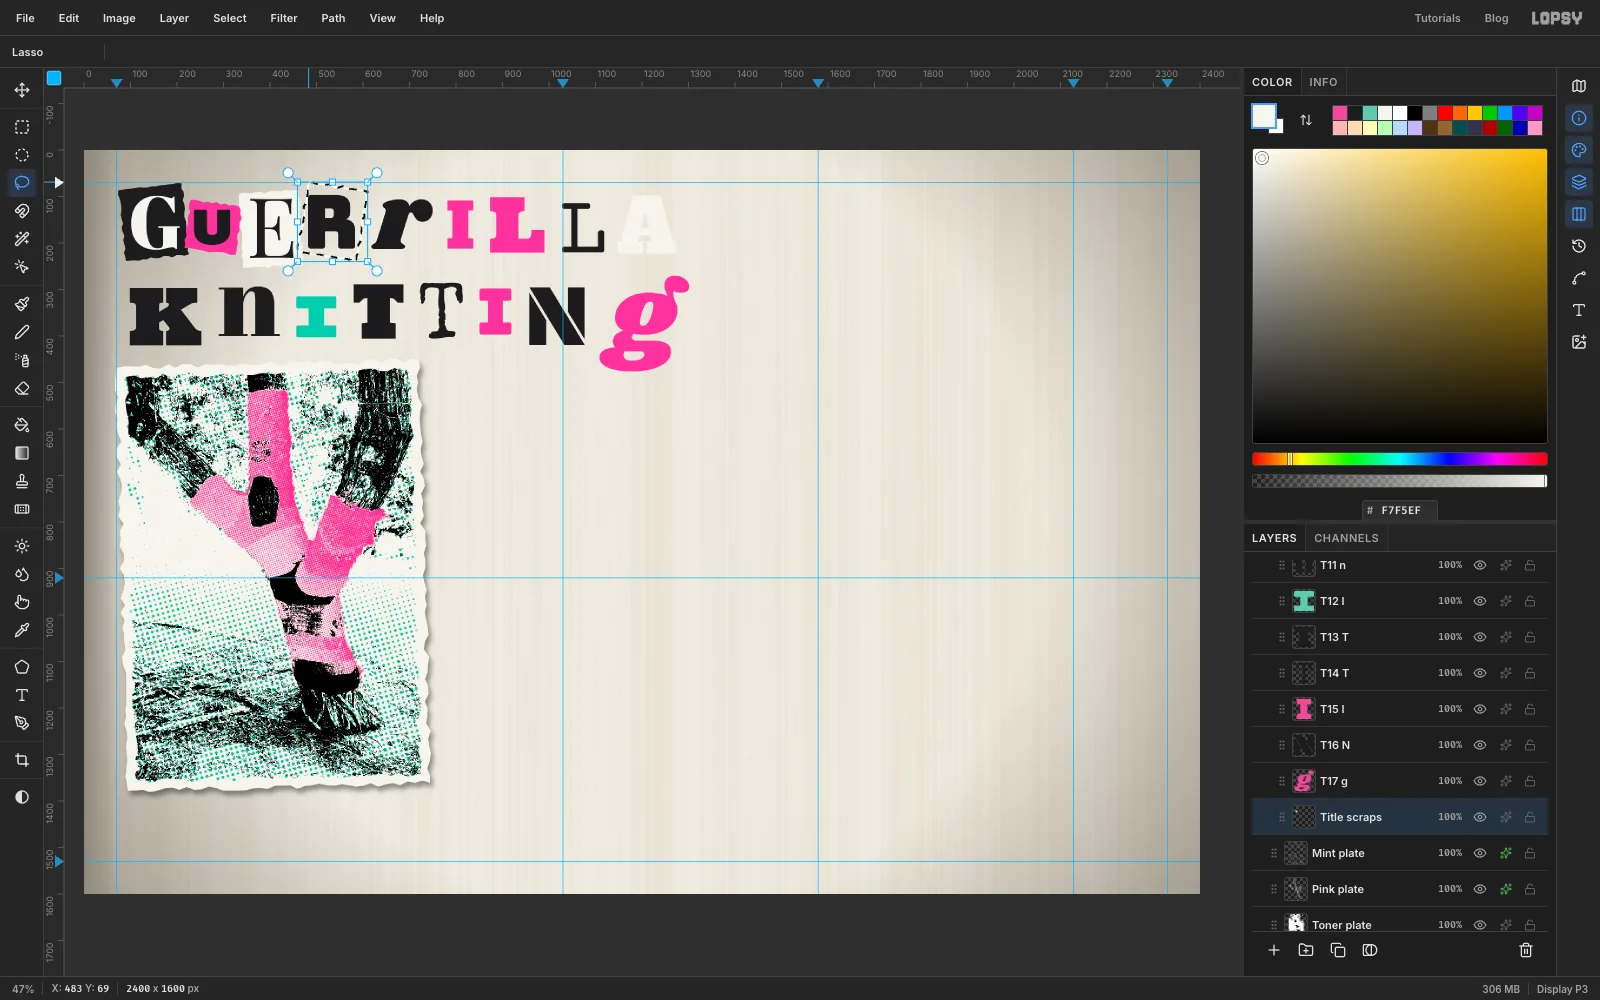This screenshot has width=1600, height=1000.
Task: Select the Paint Bucket tool
Action: tap(22, 425)
